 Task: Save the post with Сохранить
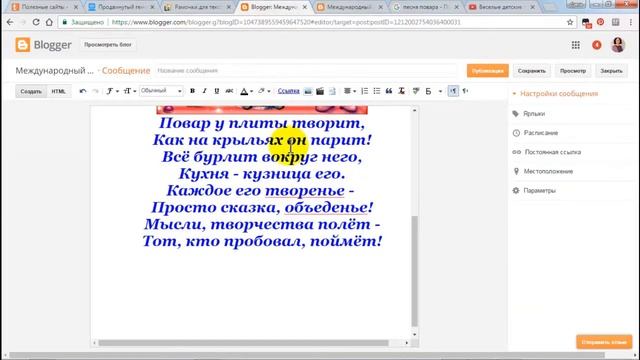(x=531, y=71)
